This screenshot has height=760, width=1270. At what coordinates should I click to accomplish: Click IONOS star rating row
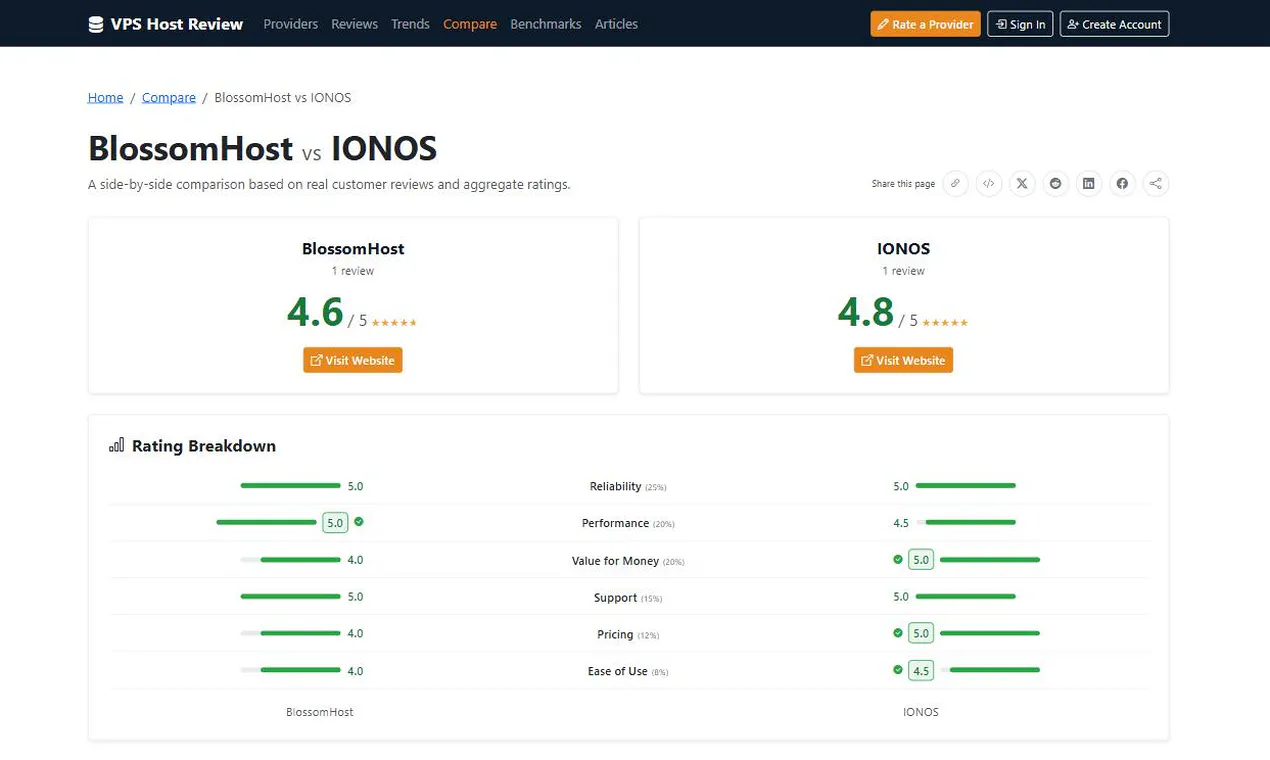[x=945, y=322]
